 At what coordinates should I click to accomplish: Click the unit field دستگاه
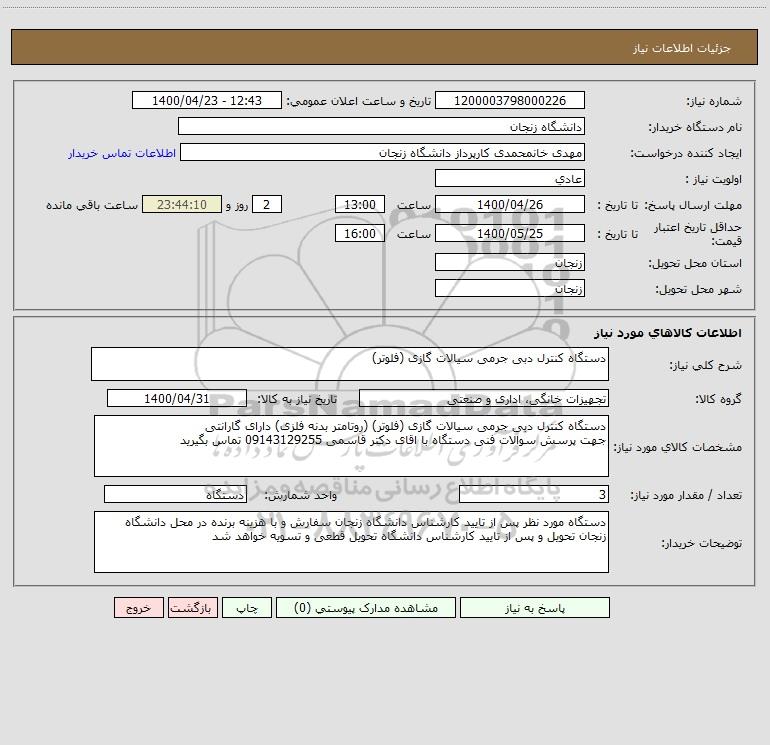[x=175, y=495]
